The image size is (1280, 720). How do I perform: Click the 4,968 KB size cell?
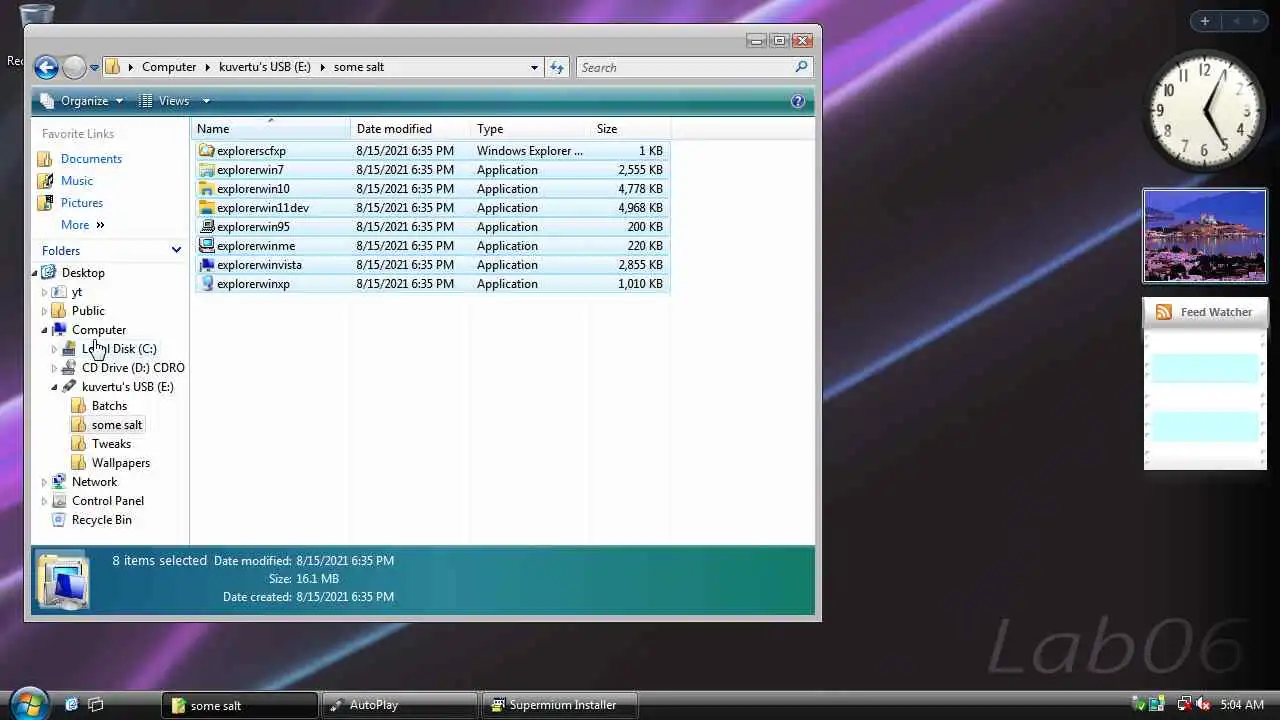click(x=640, y=208)
